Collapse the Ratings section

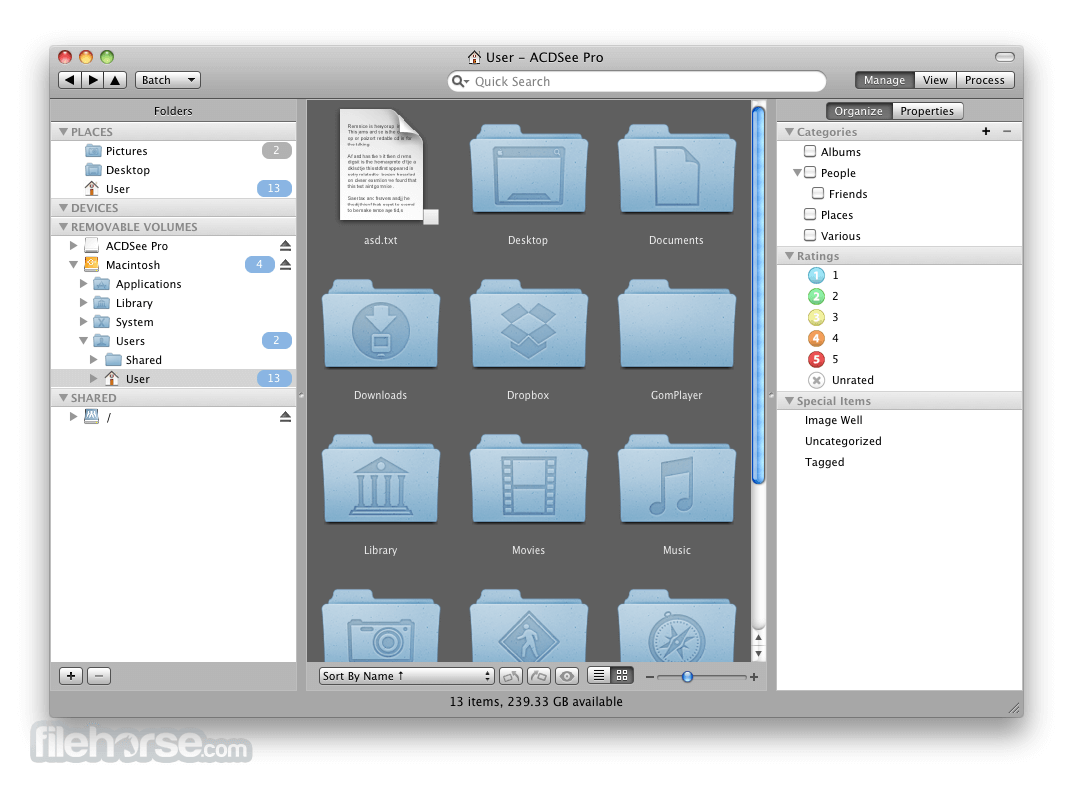(x=789, y=256)
